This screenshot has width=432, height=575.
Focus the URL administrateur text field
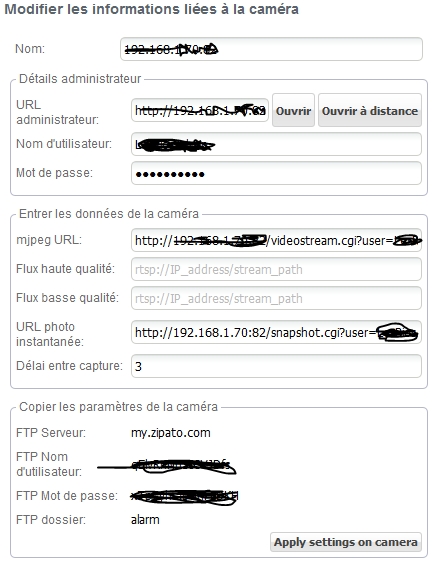click(x=200, y=110)
